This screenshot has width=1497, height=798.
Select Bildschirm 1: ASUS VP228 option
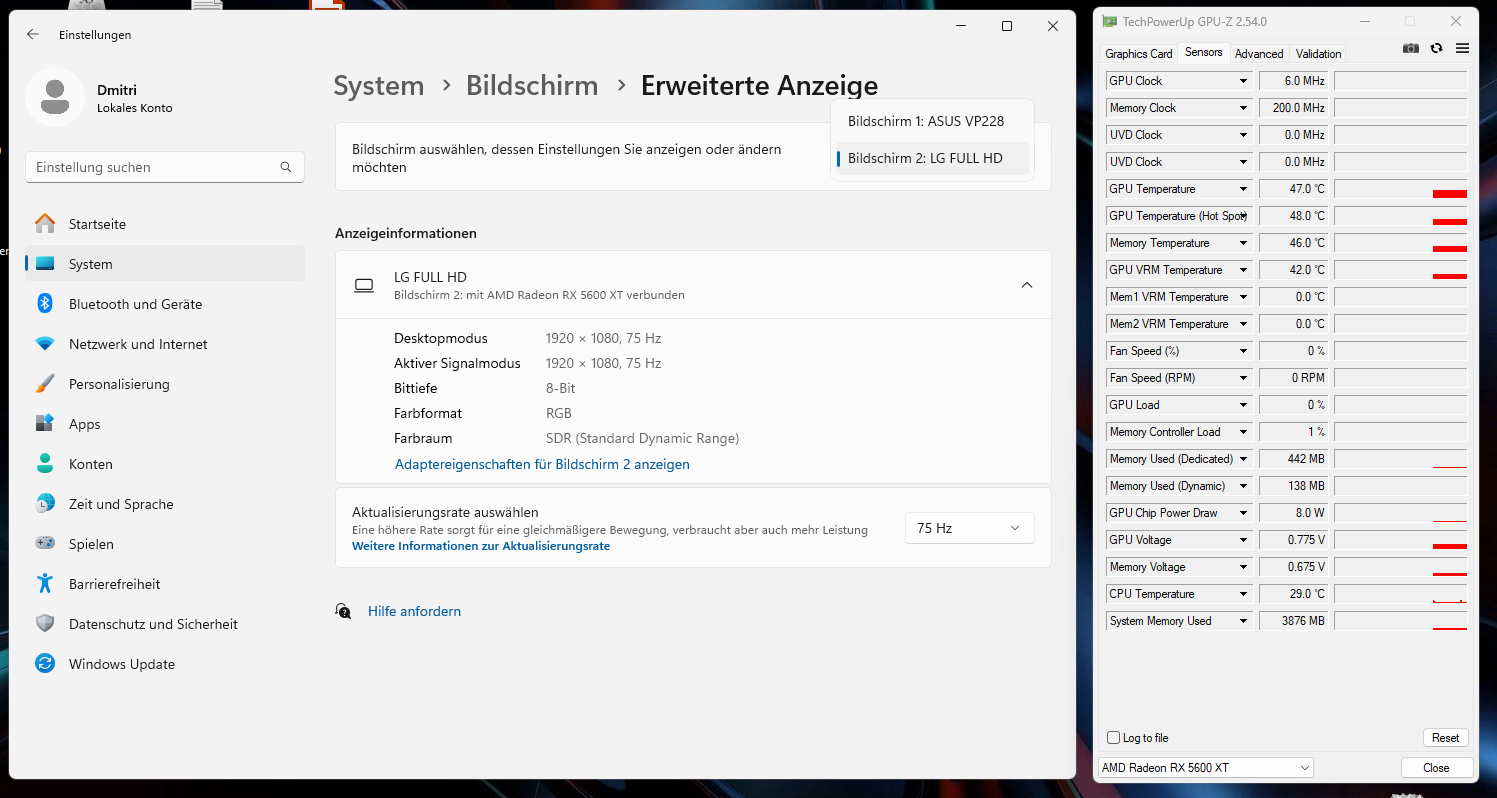coord(932,121)
